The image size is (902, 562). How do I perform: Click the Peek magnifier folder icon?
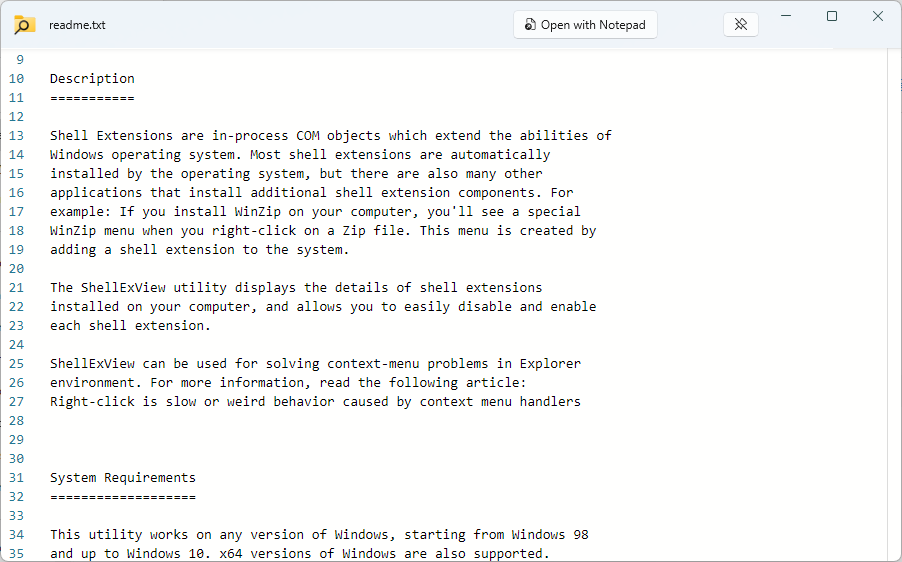(24, 25)
